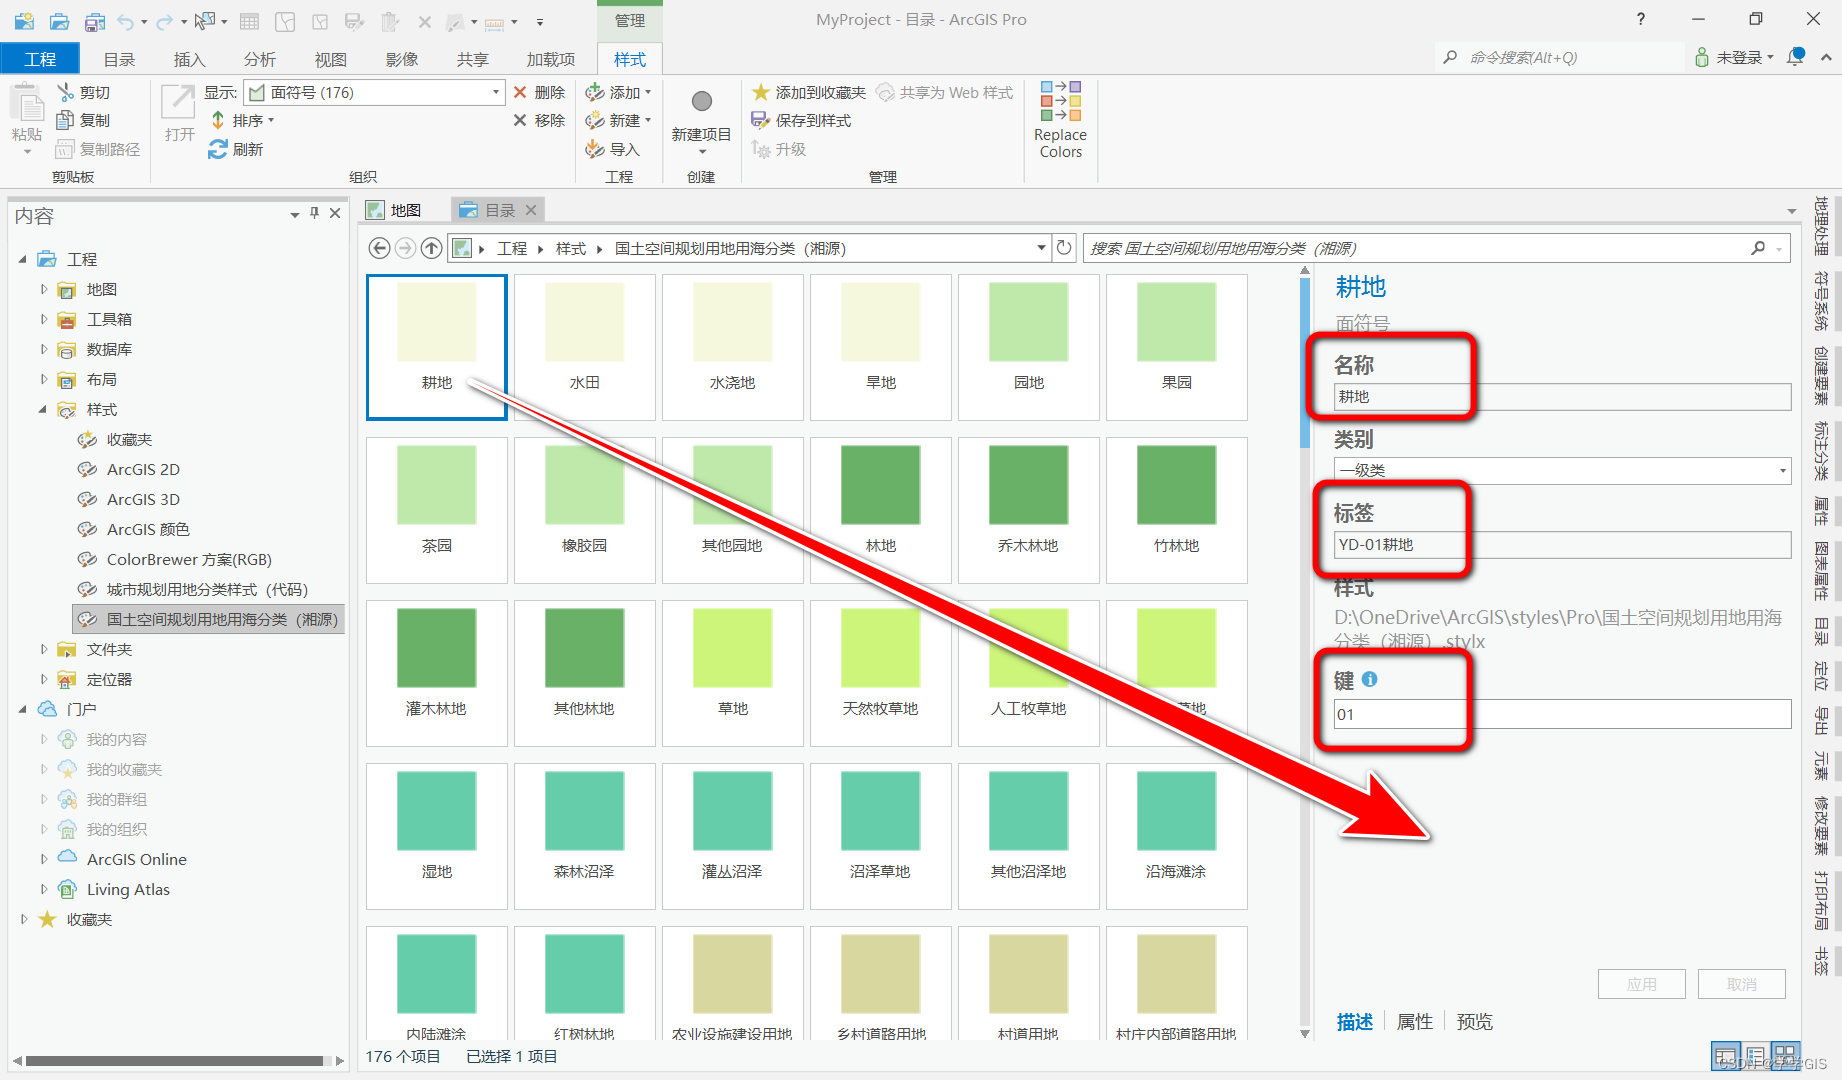Click the Help question mark icon
The height and width of the screenshot is (1080, 1842).
[1641, 19]
